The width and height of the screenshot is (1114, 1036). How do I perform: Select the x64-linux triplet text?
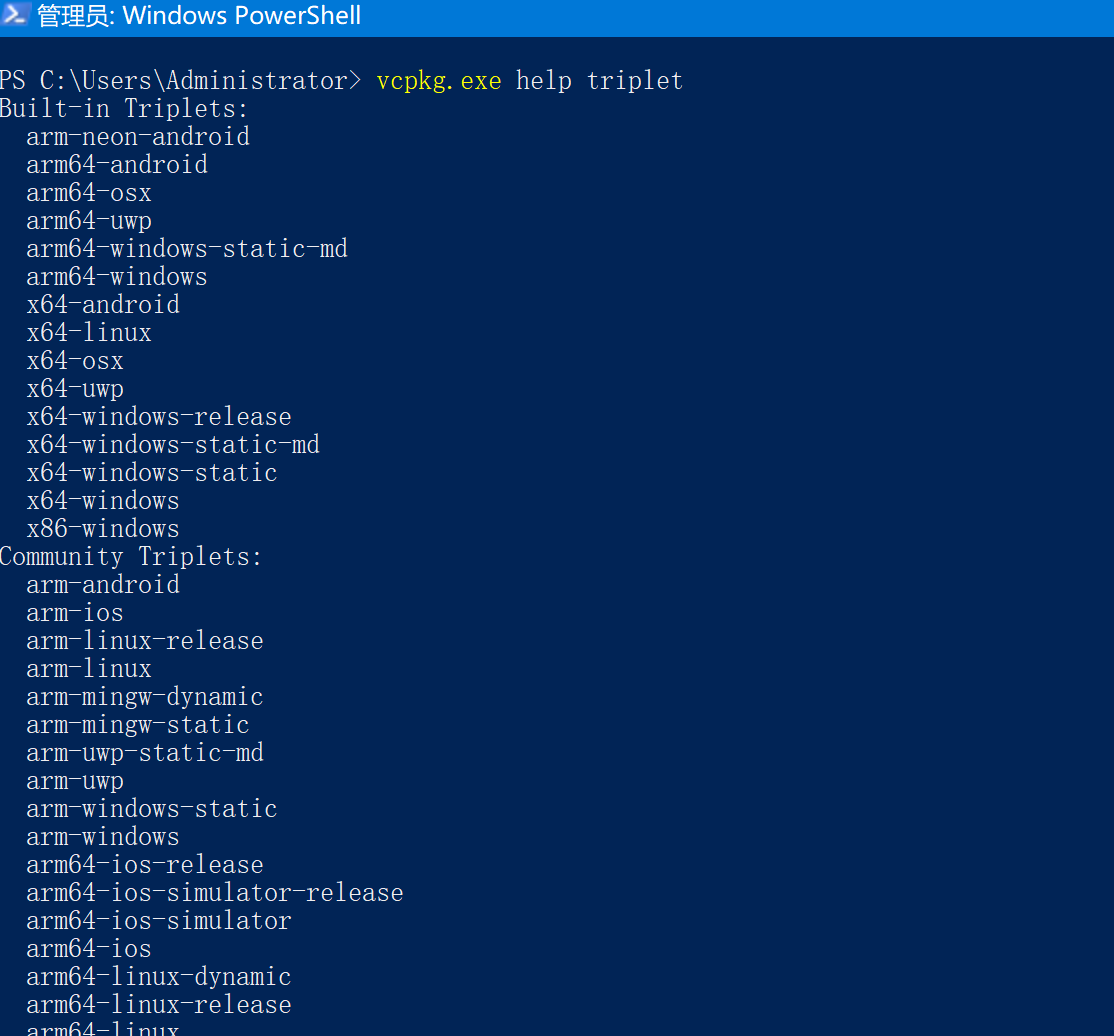point(89,332)
